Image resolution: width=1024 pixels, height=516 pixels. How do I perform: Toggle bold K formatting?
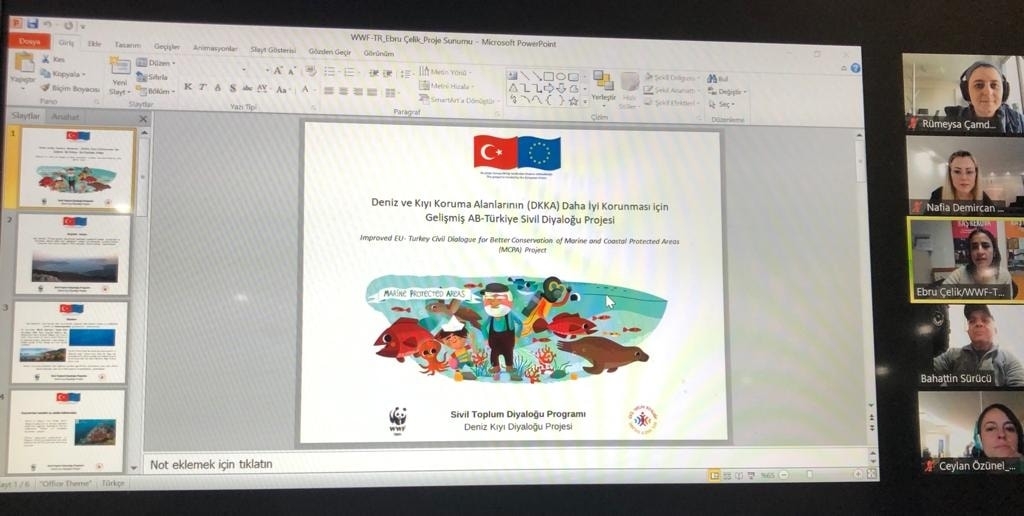coord(188,88)
